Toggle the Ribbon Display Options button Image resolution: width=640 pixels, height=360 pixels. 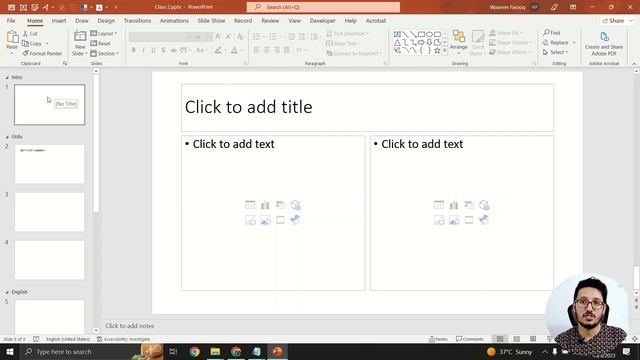(573, 7)
